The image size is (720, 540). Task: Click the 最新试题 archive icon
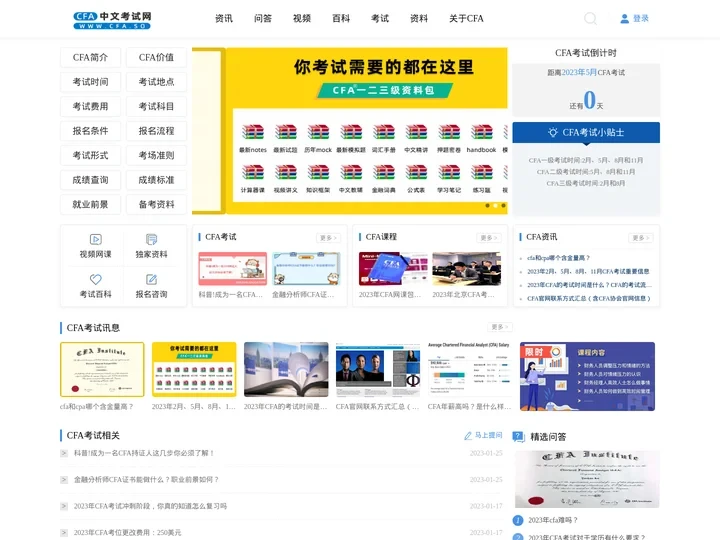point(286,132)
